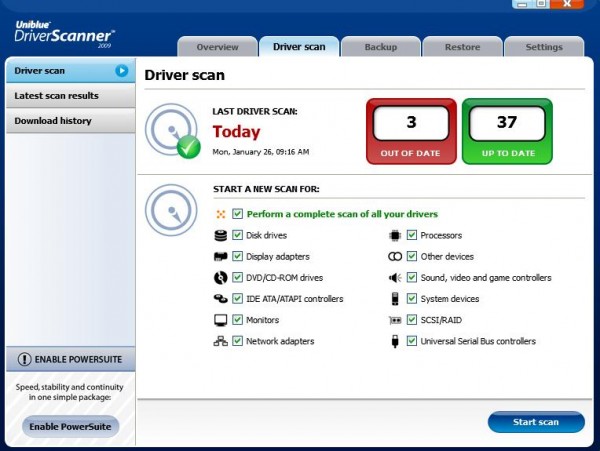
Task: Click the Disk drives icon
Action: 220,236
